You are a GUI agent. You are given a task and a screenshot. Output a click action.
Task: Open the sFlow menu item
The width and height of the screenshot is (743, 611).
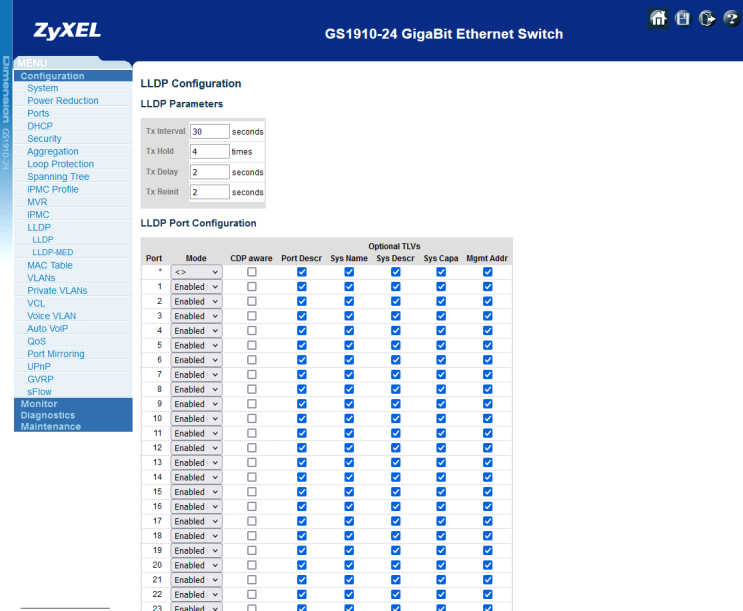(39, 392)
